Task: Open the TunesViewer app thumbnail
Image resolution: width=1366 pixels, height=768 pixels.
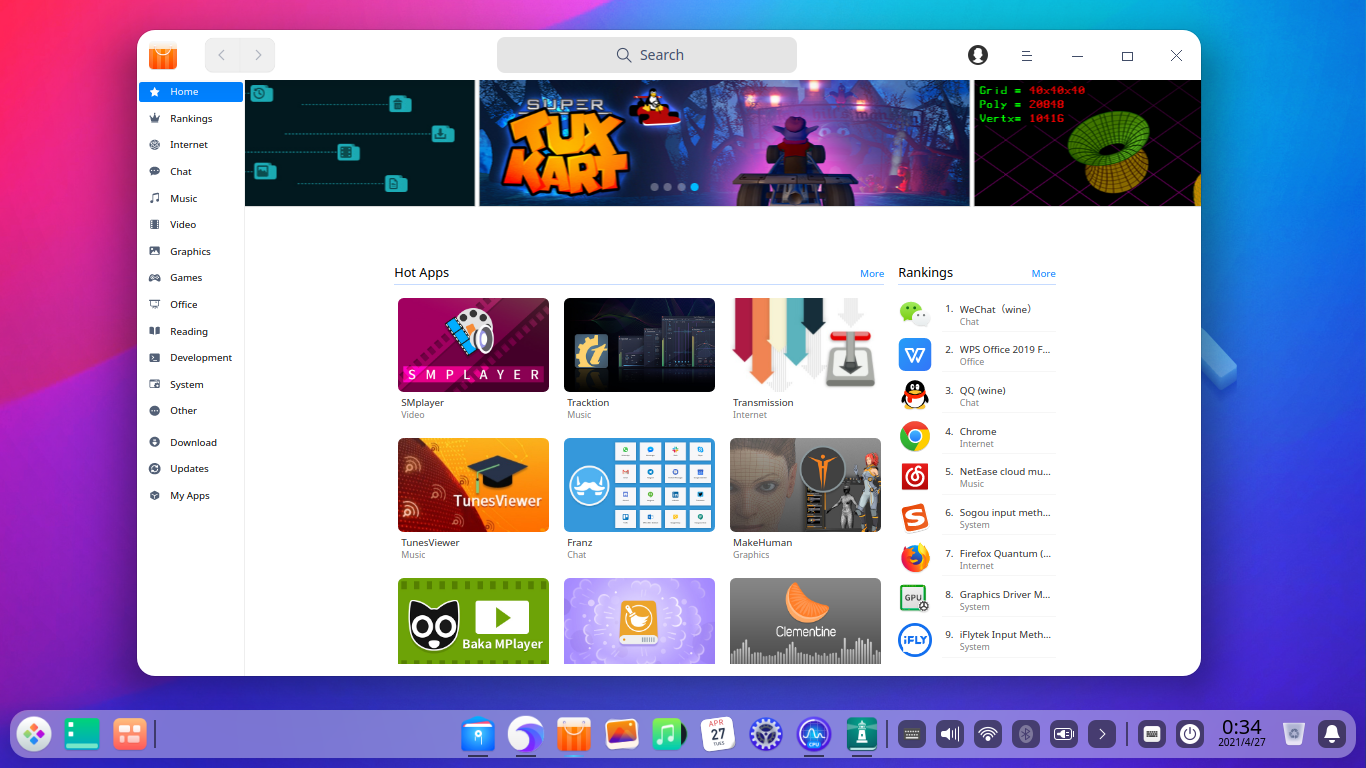Action: pos(473,485)
